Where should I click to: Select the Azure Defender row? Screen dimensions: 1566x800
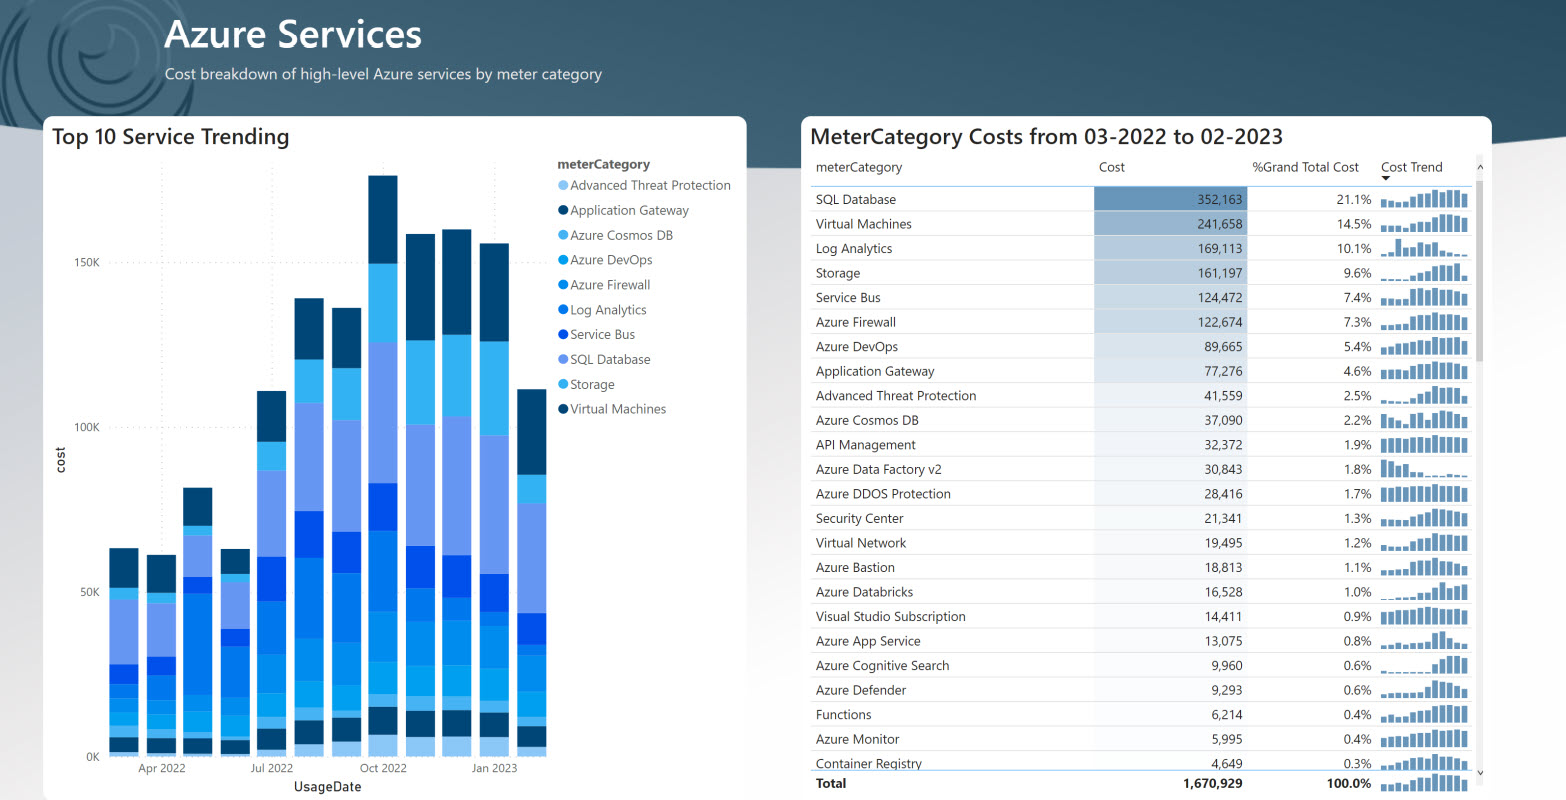pos(1141,690)
